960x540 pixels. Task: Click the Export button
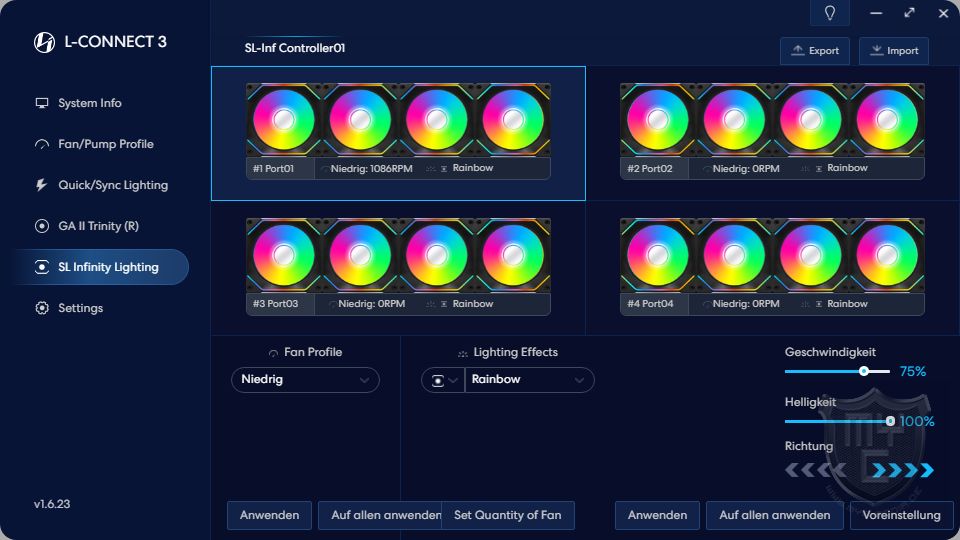pos(815,51)
